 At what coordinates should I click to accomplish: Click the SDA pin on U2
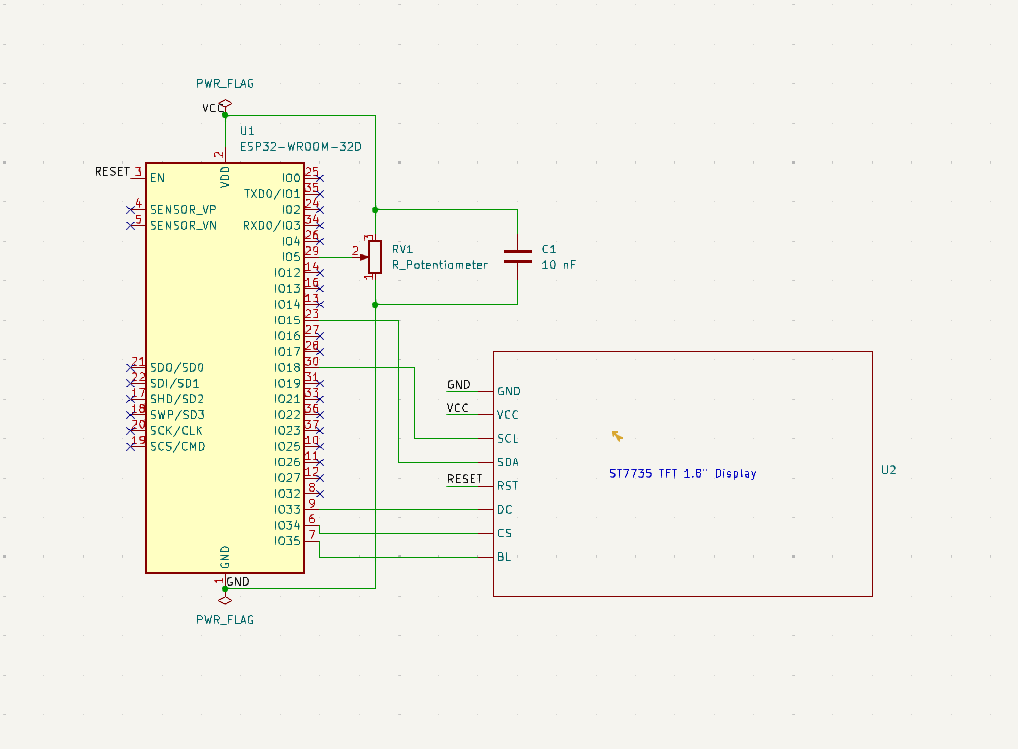coord(507,462)
